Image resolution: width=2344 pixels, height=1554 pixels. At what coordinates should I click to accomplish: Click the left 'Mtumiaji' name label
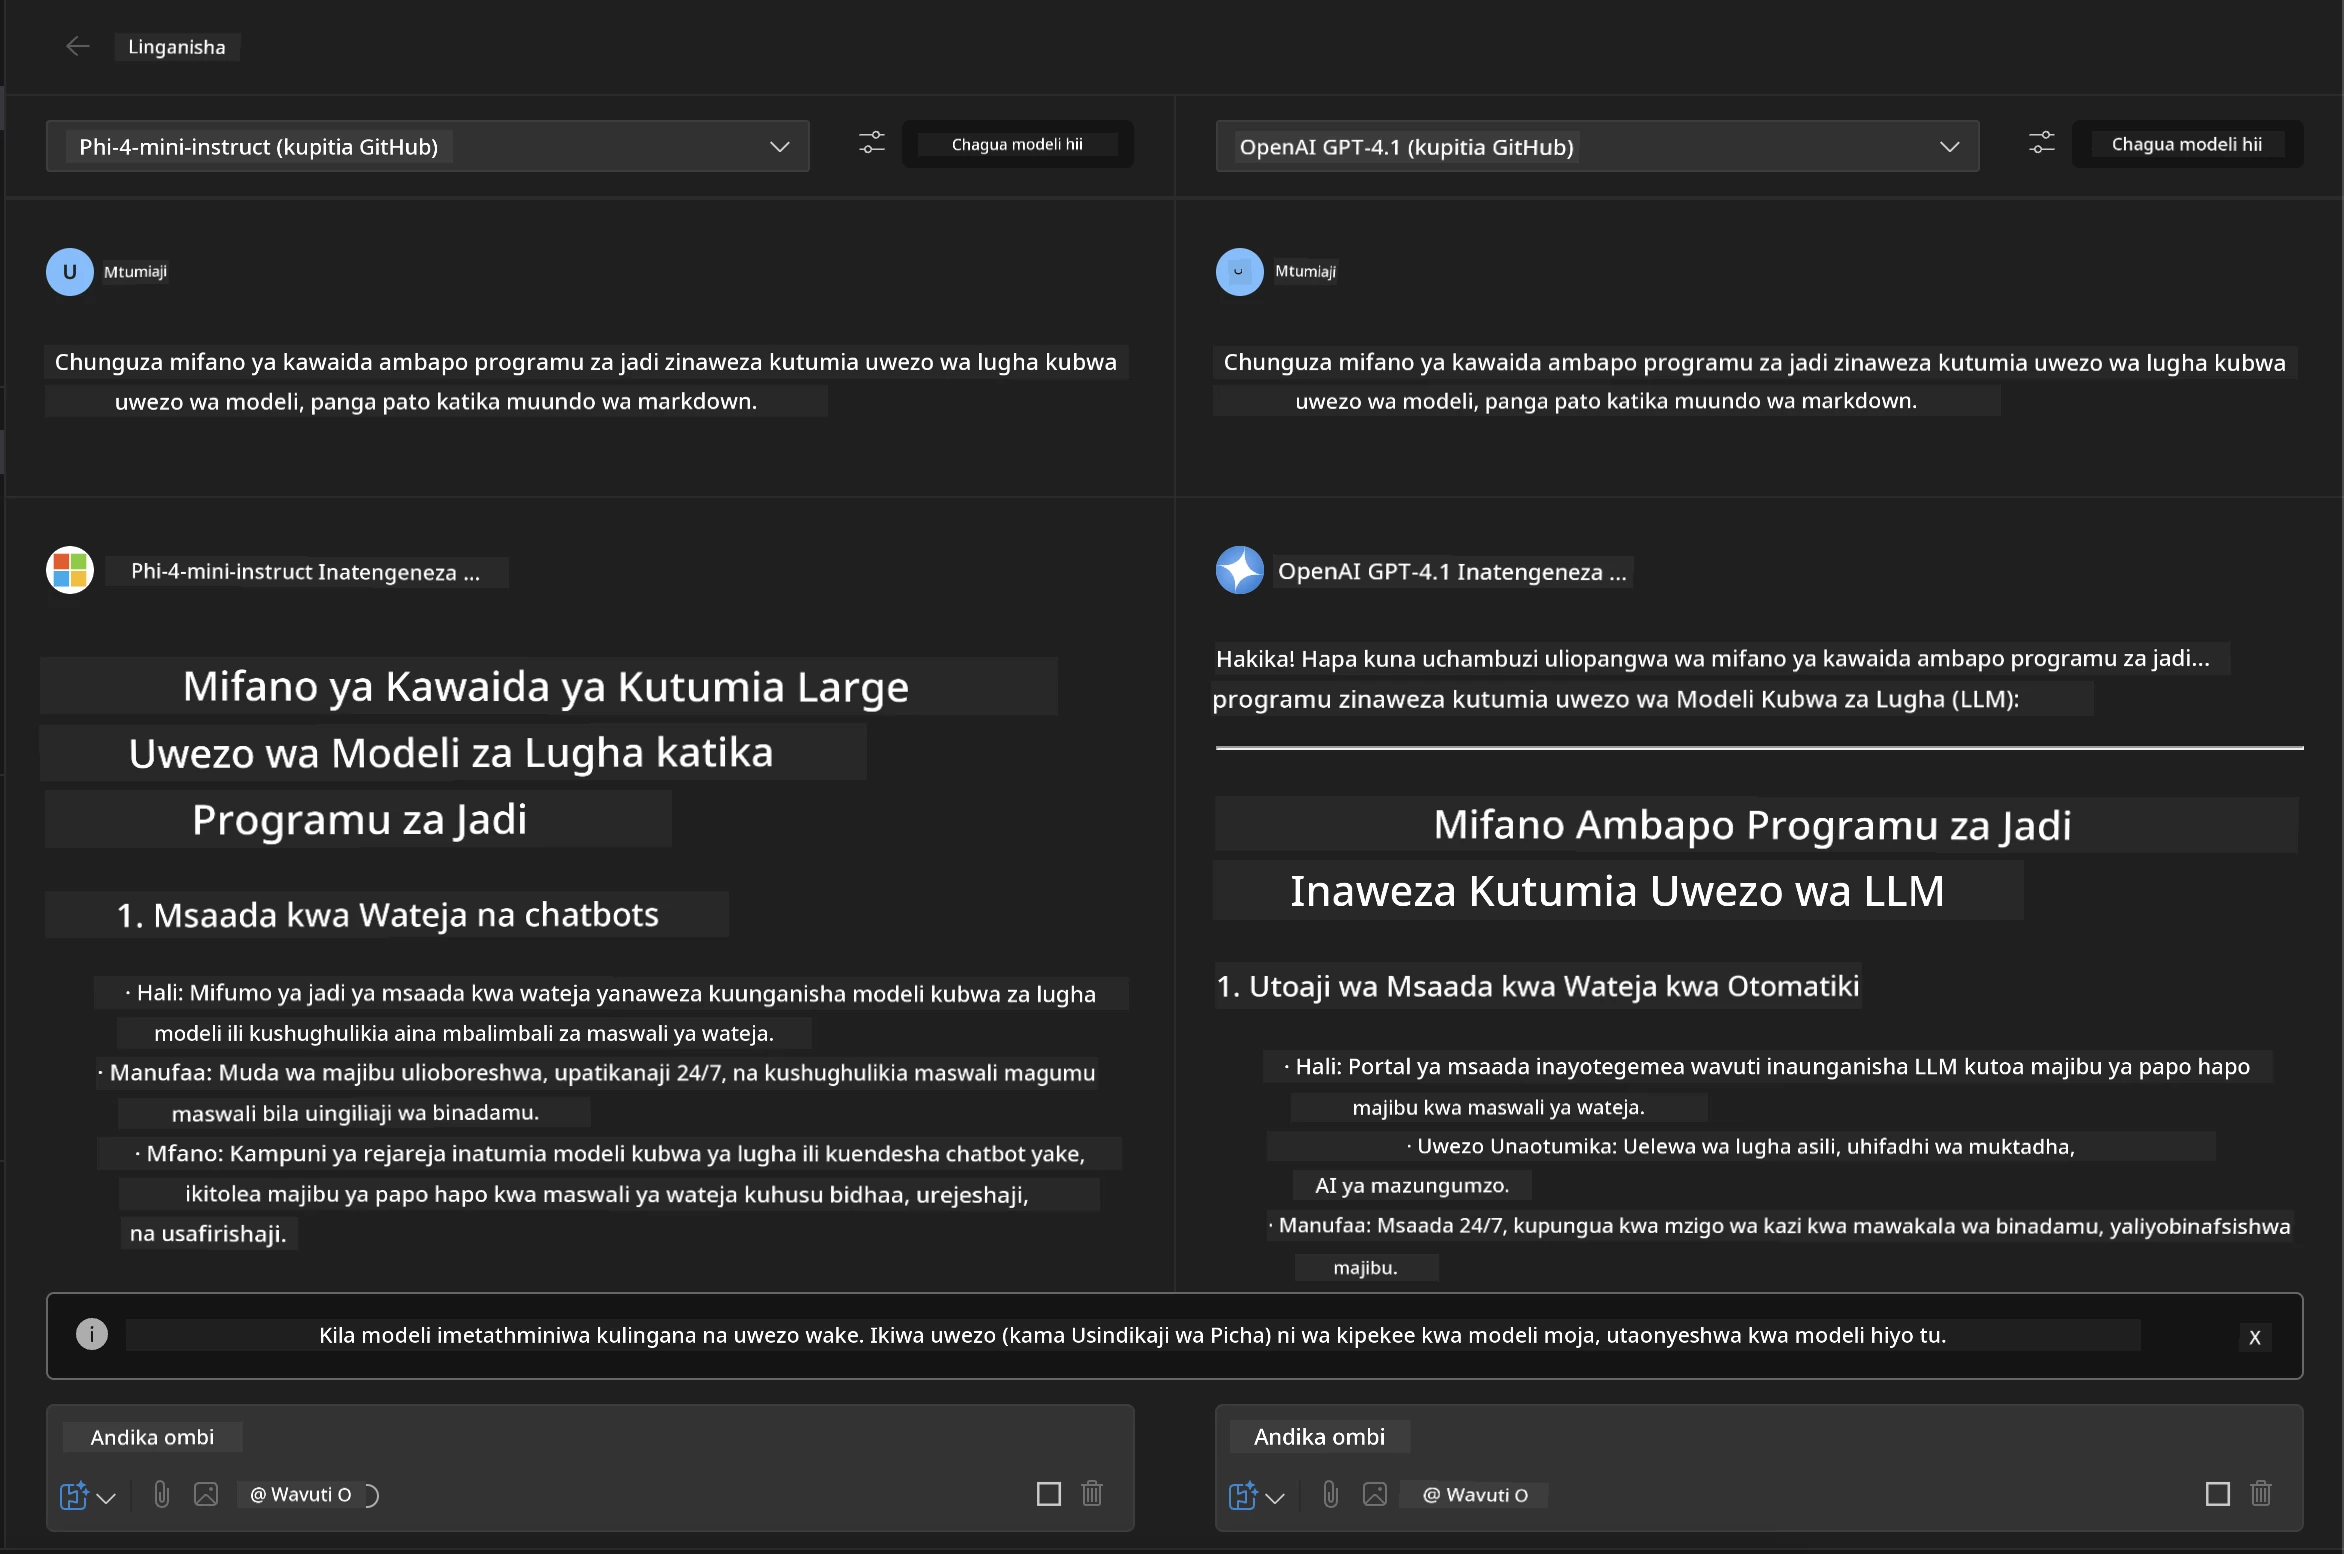point(135,272)
